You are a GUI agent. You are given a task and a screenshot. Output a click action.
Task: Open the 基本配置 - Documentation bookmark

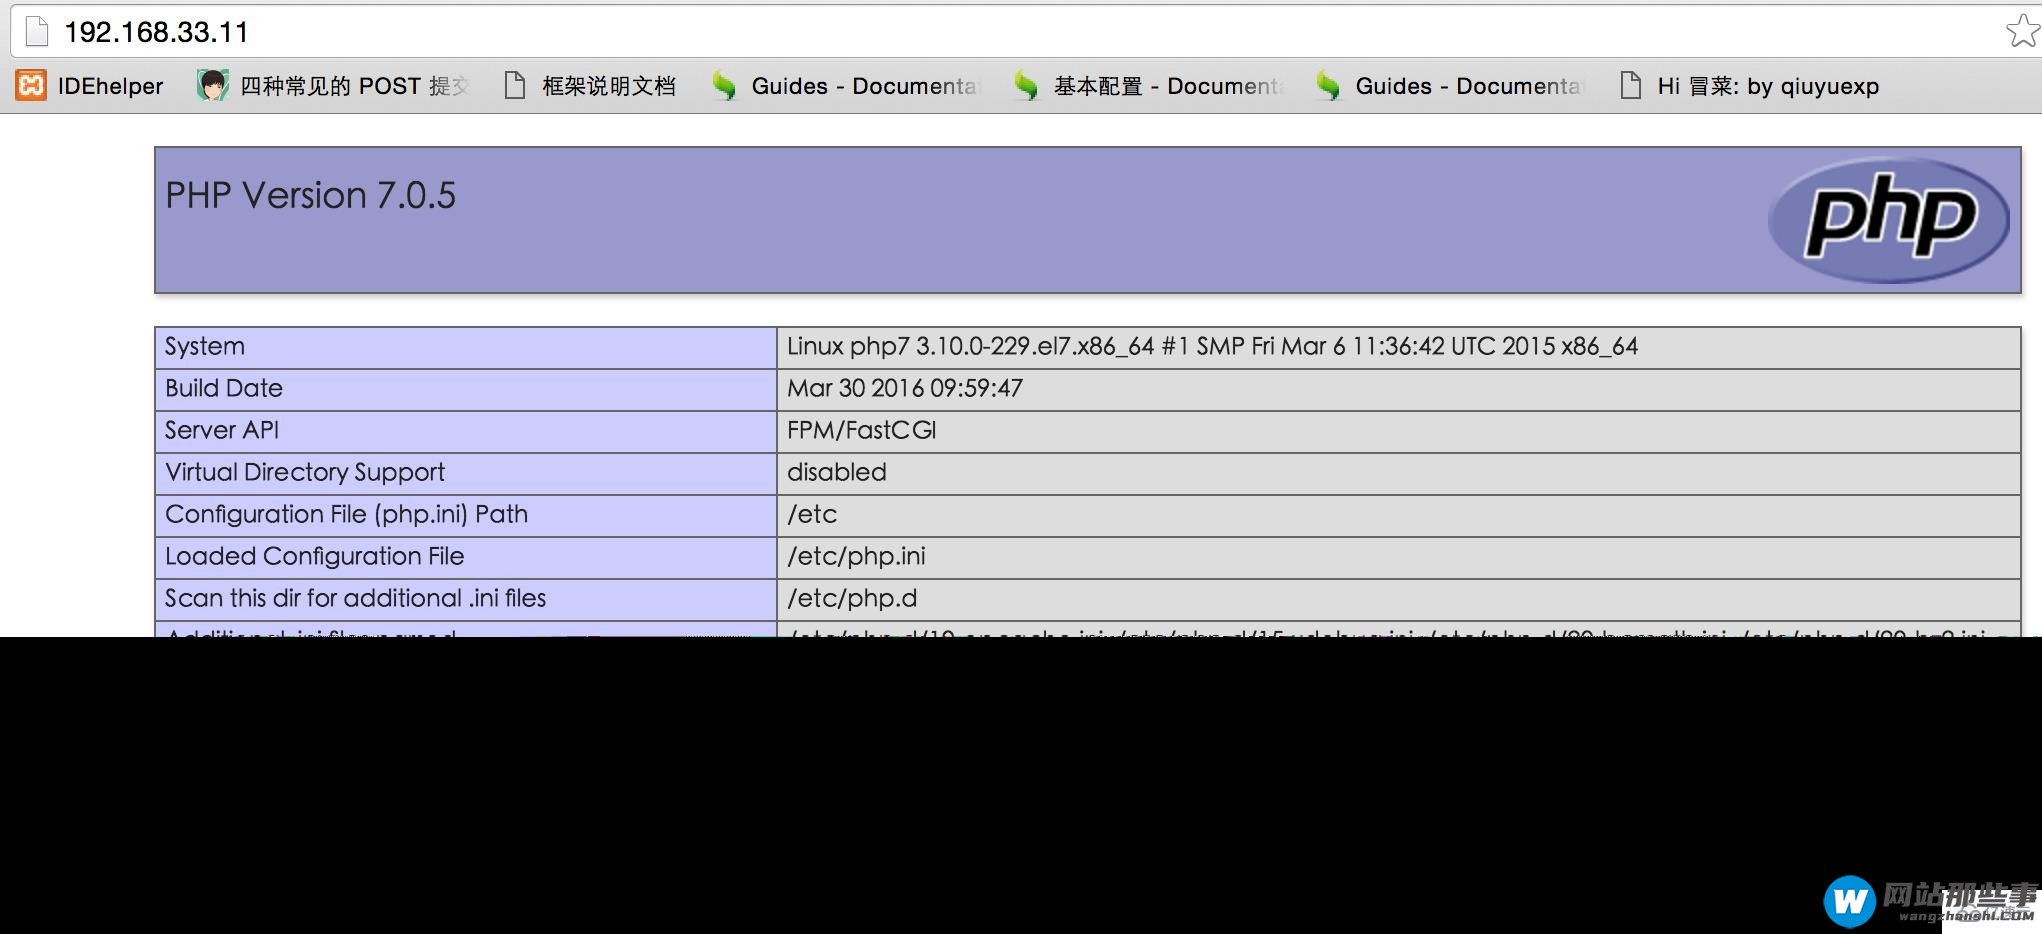1169,86
